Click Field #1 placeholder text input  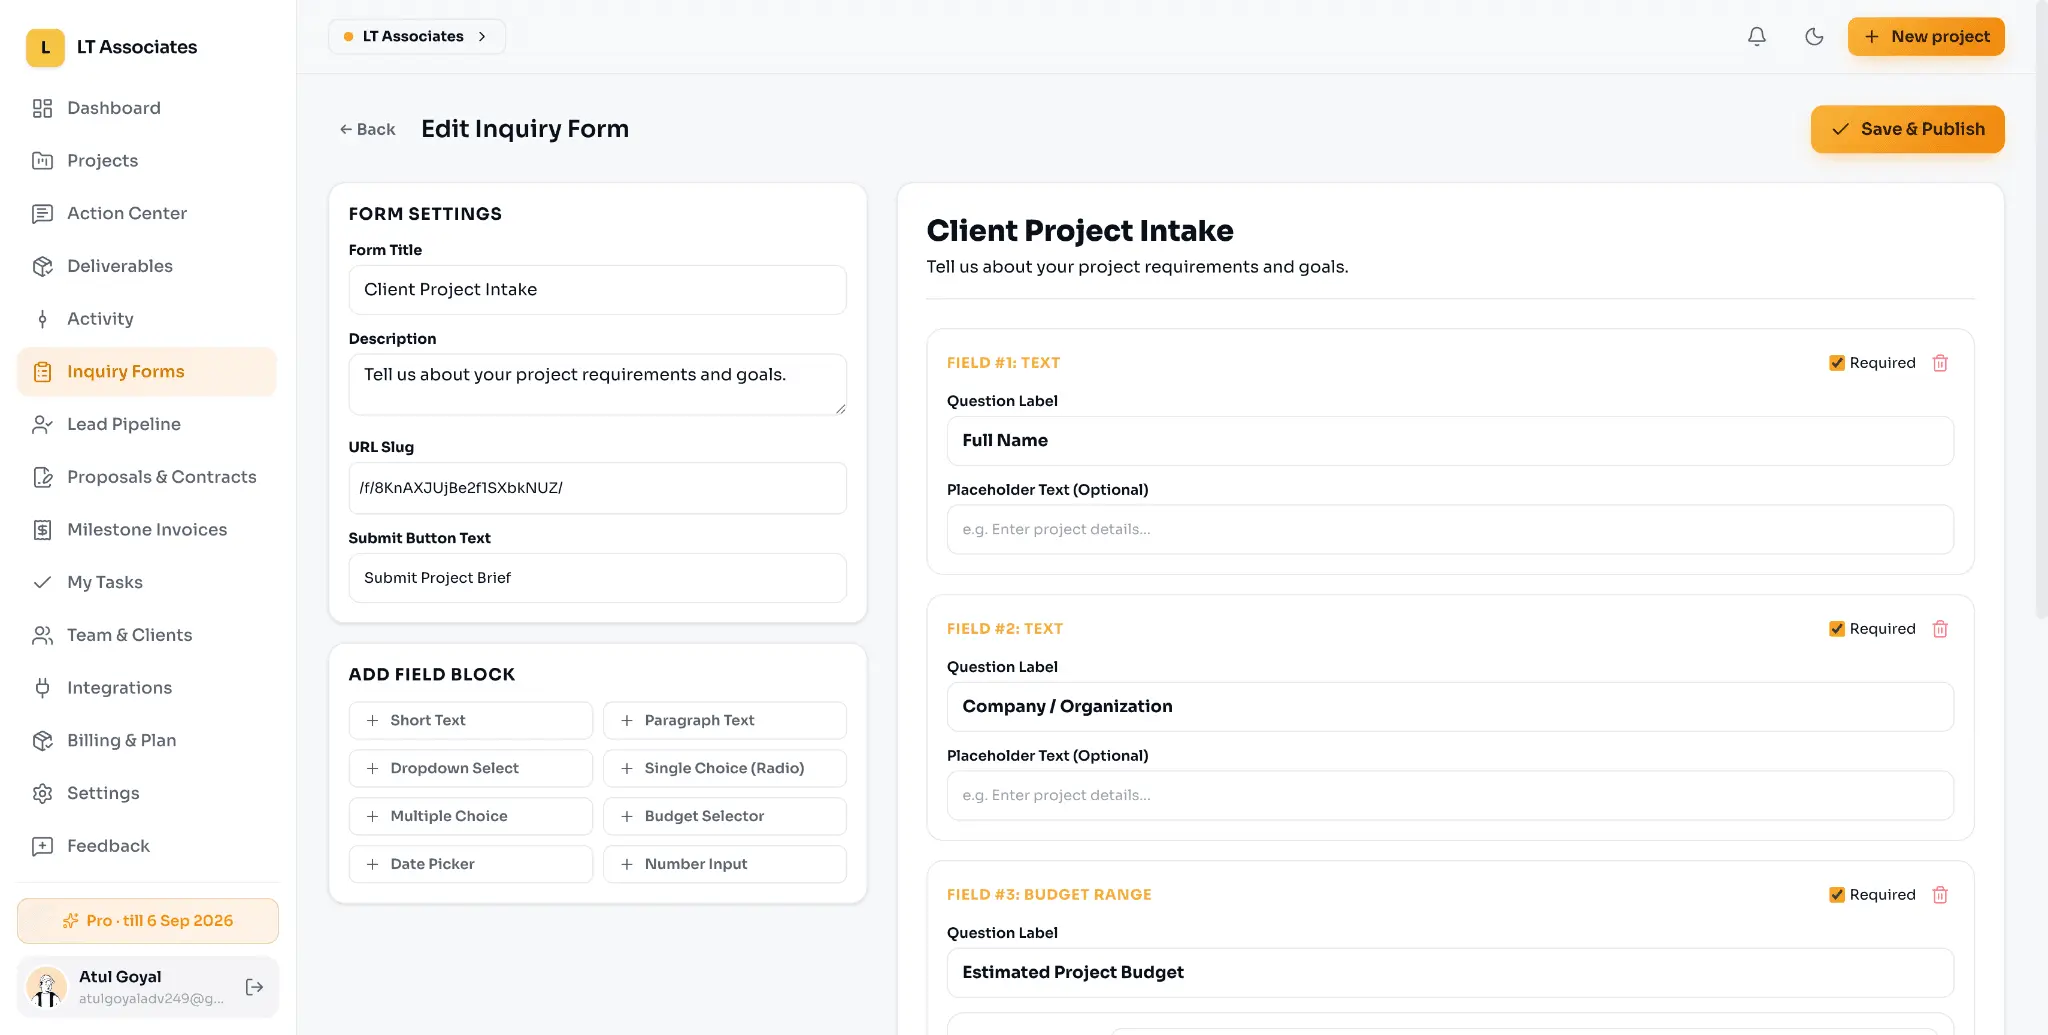click(x=1450, y=530)
